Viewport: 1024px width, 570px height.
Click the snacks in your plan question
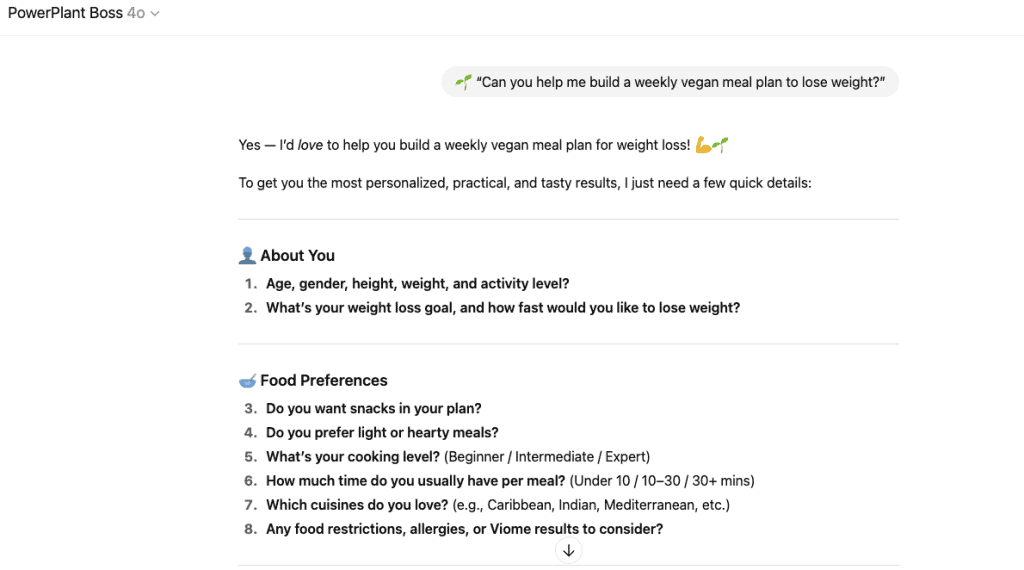[373, 408]
